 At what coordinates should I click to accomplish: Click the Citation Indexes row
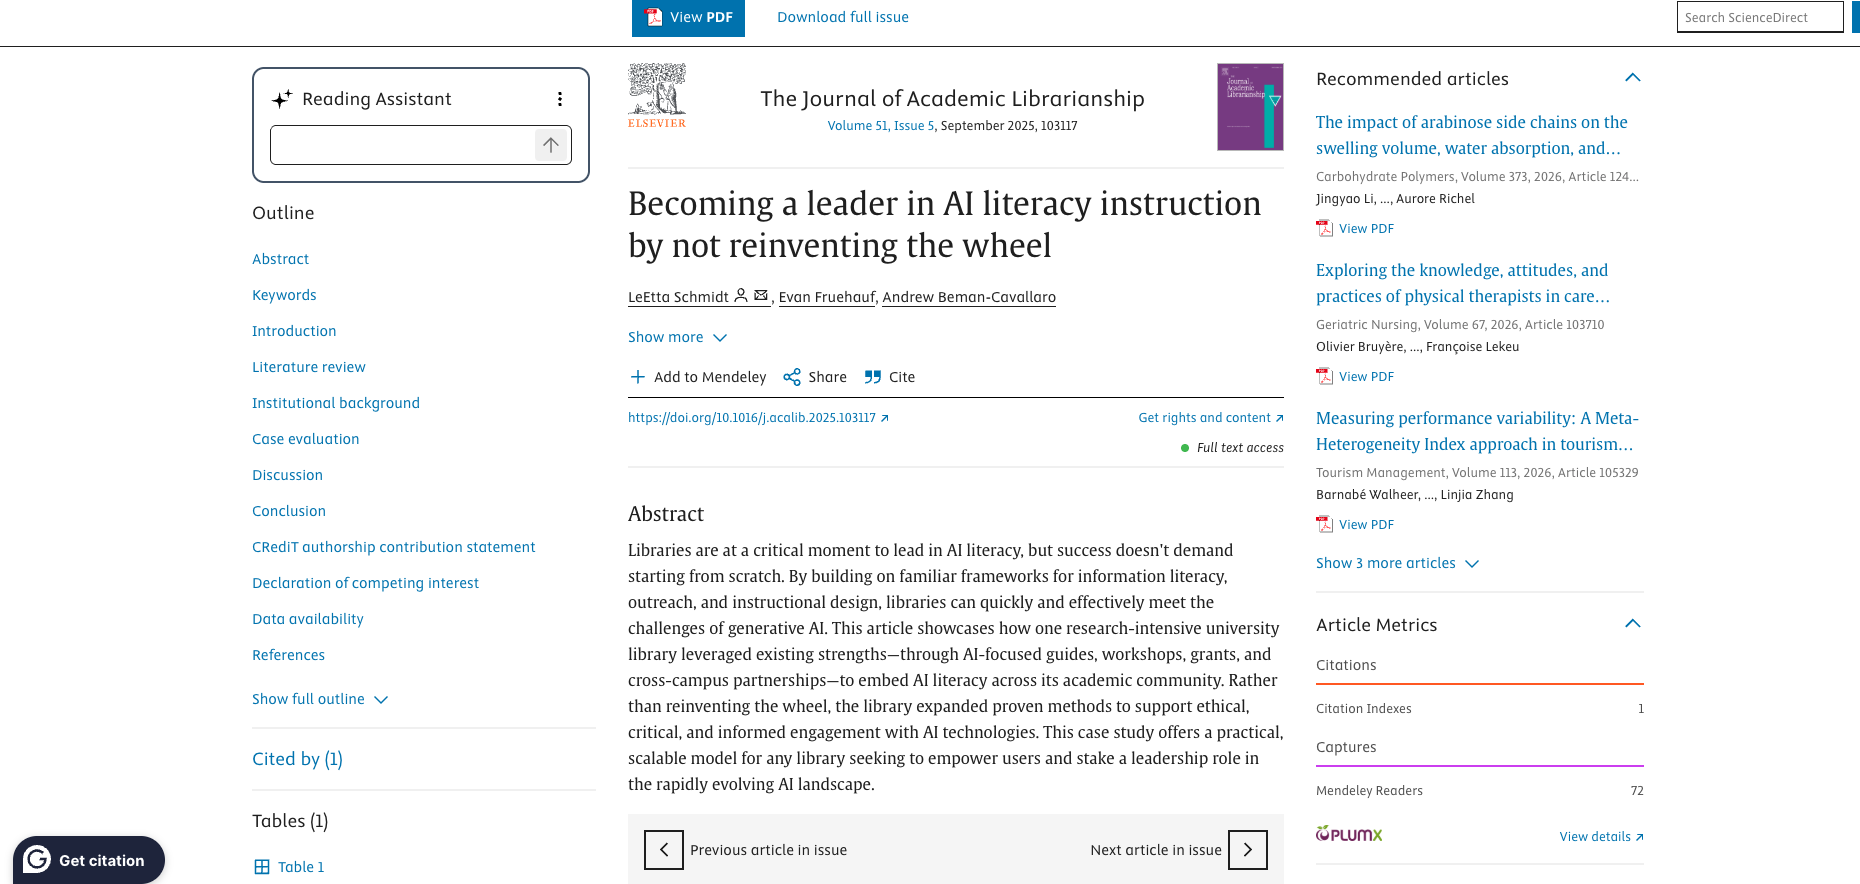1480,709
